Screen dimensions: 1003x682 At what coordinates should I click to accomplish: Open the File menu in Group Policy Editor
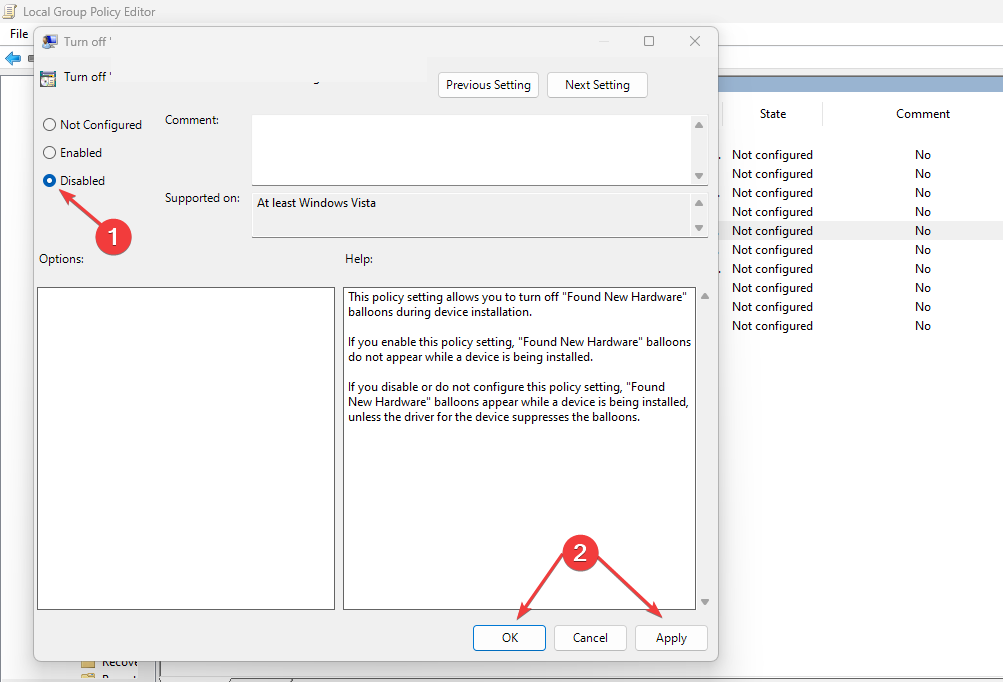[x=19, y=34]
